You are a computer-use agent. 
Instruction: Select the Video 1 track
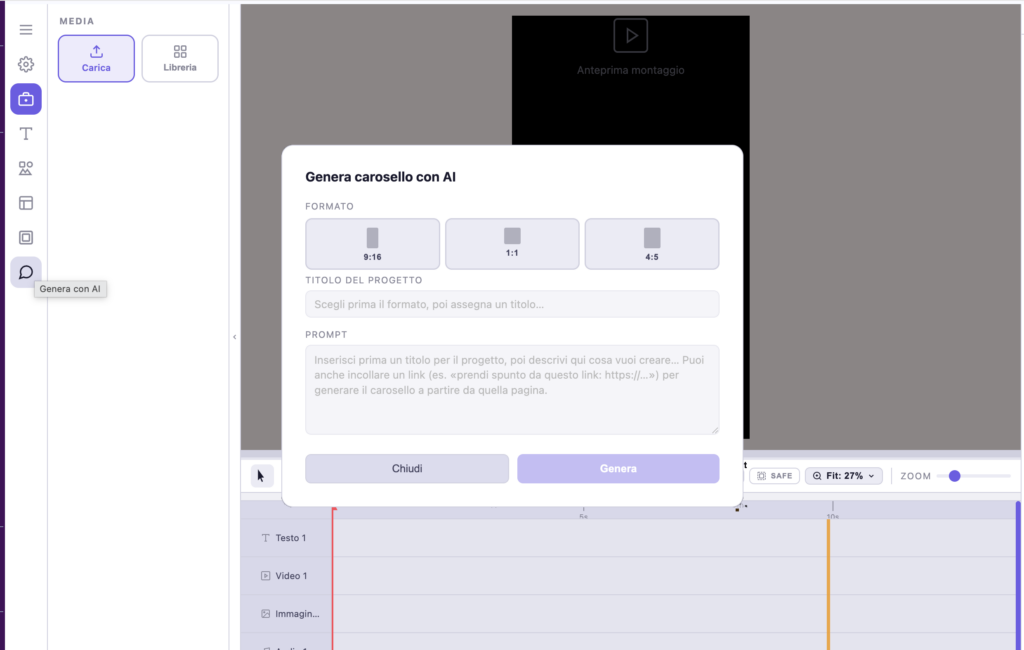[287, 576]
